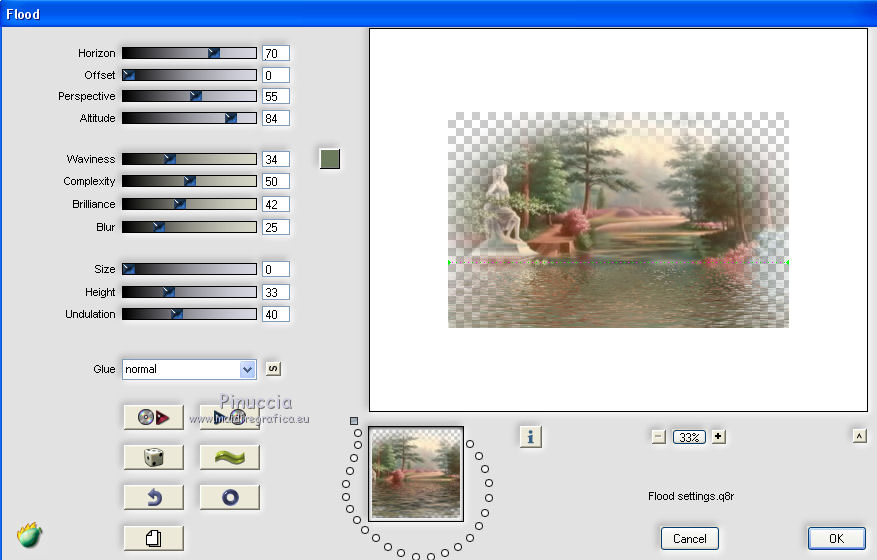Screen dimensions: 877x560
Task: Click the Waviness slider
Action: (x=189, y=159)
